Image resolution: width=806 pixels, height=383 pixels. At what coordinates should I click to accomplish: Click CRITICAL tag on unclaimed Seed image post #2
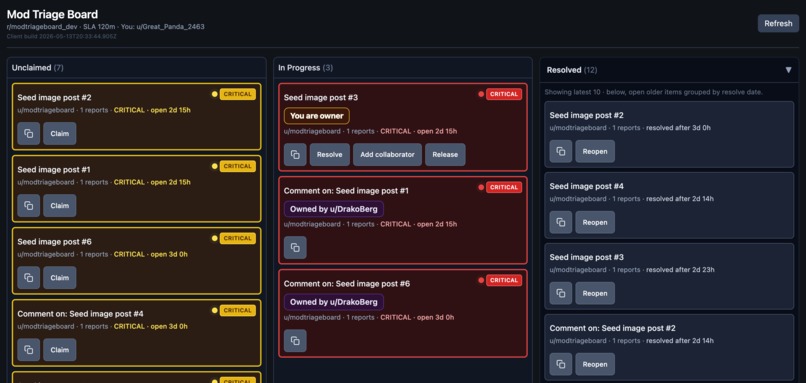pos(237,94)
